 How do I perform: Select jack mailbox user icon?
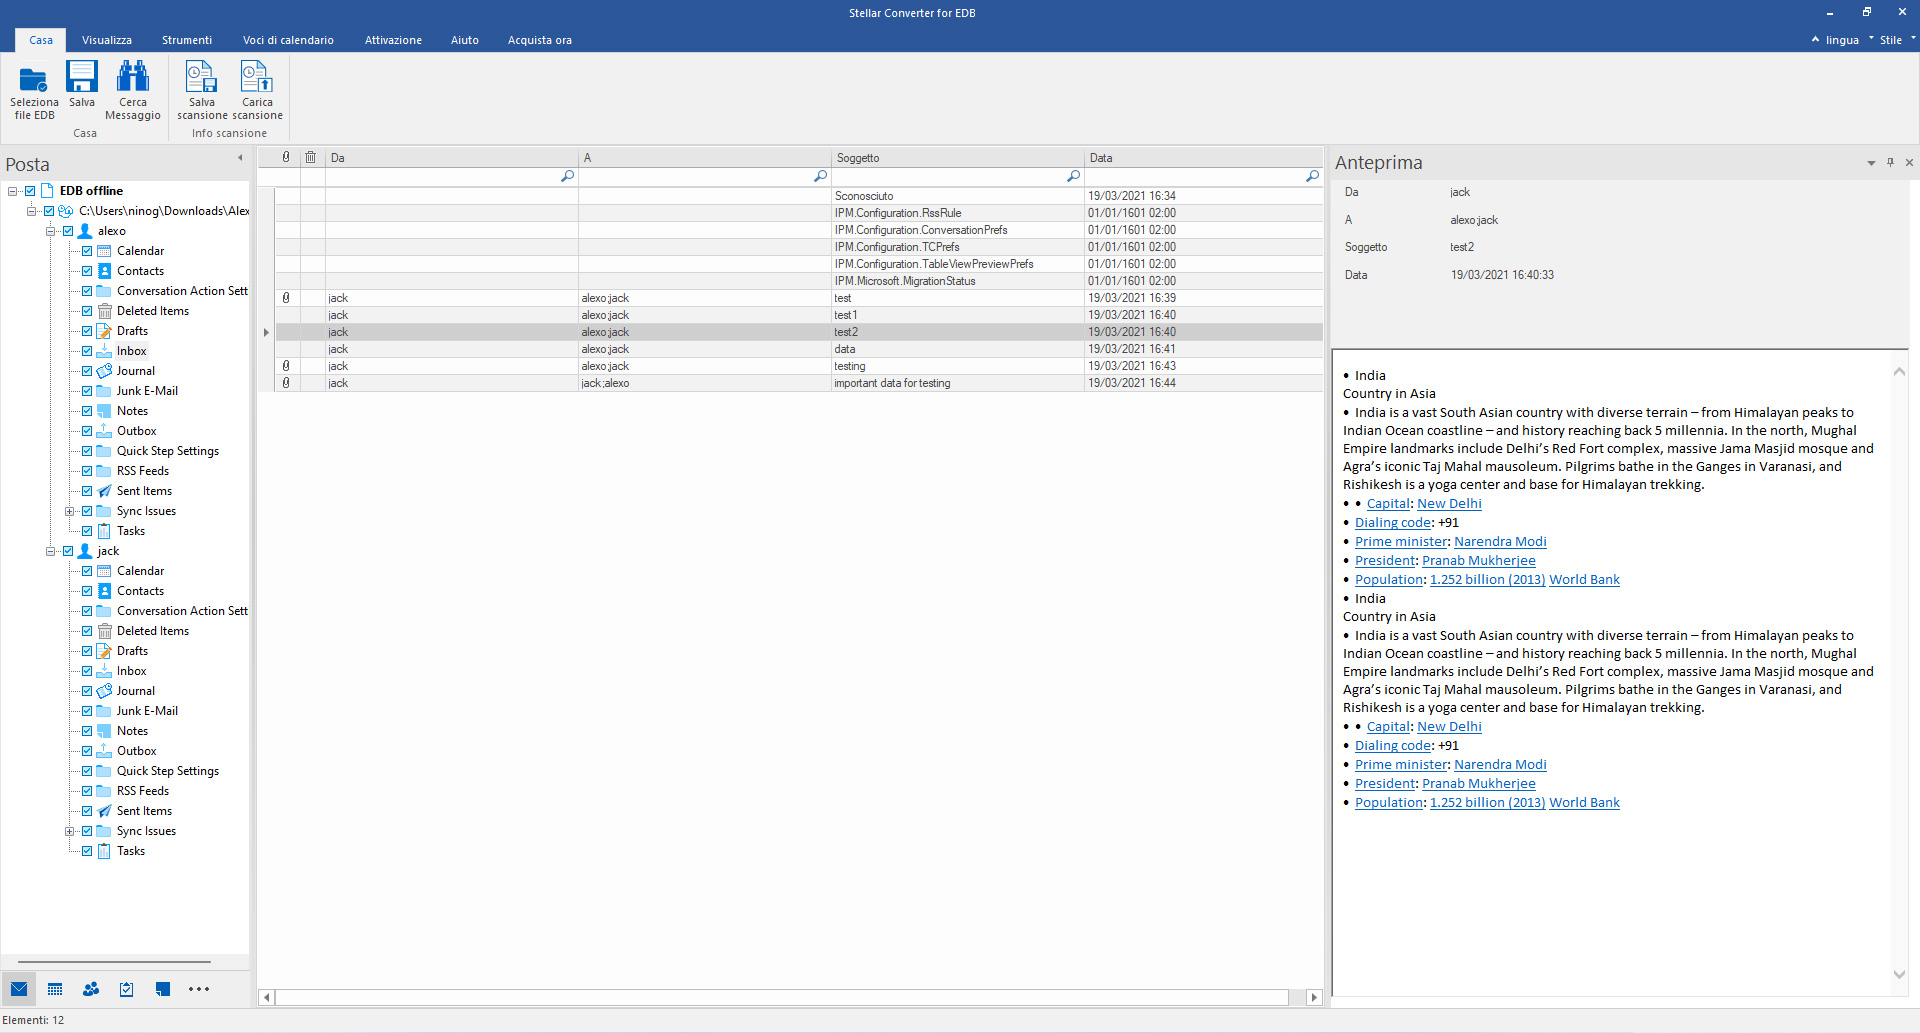[86, 551]
